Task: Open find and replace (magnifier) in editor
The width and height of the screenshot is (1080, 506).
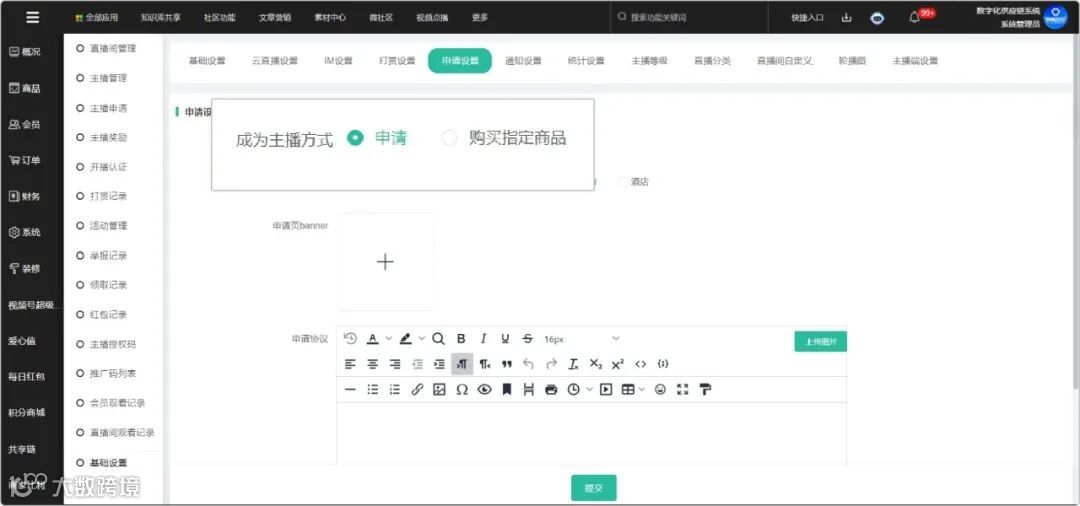Action: click(x=438, y=339)
